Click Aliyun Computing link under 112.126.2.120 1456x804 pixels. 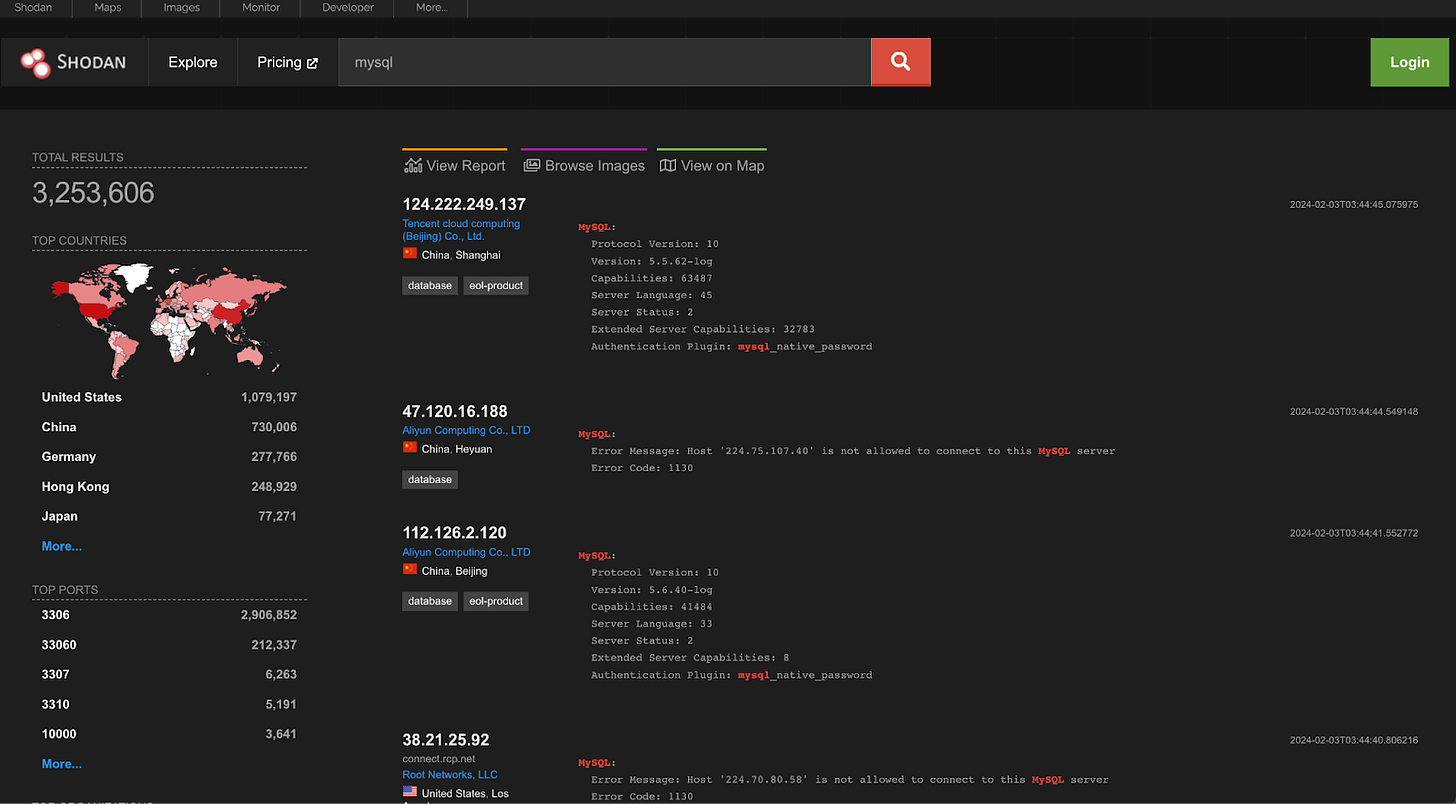466,552
